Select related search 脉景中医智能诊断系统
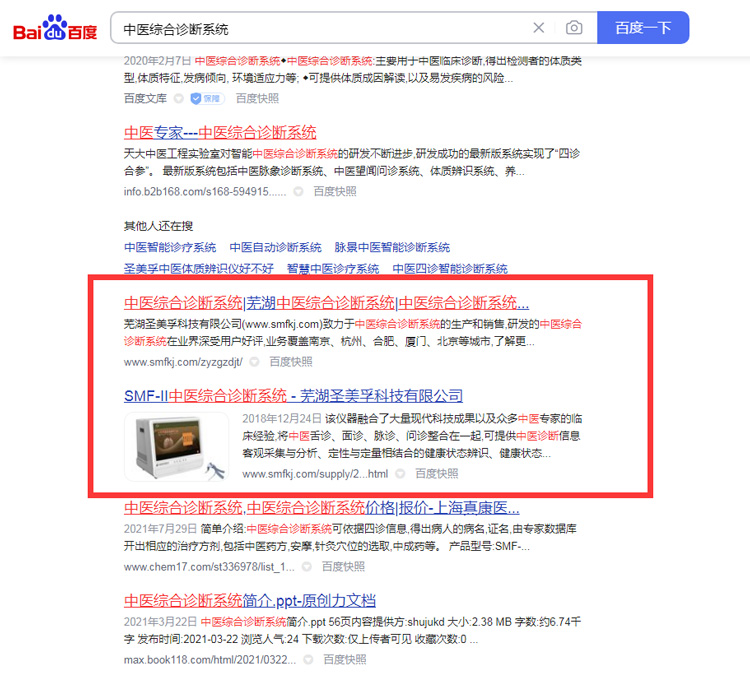This screenshot has width=750, height=673. point(392,247)
